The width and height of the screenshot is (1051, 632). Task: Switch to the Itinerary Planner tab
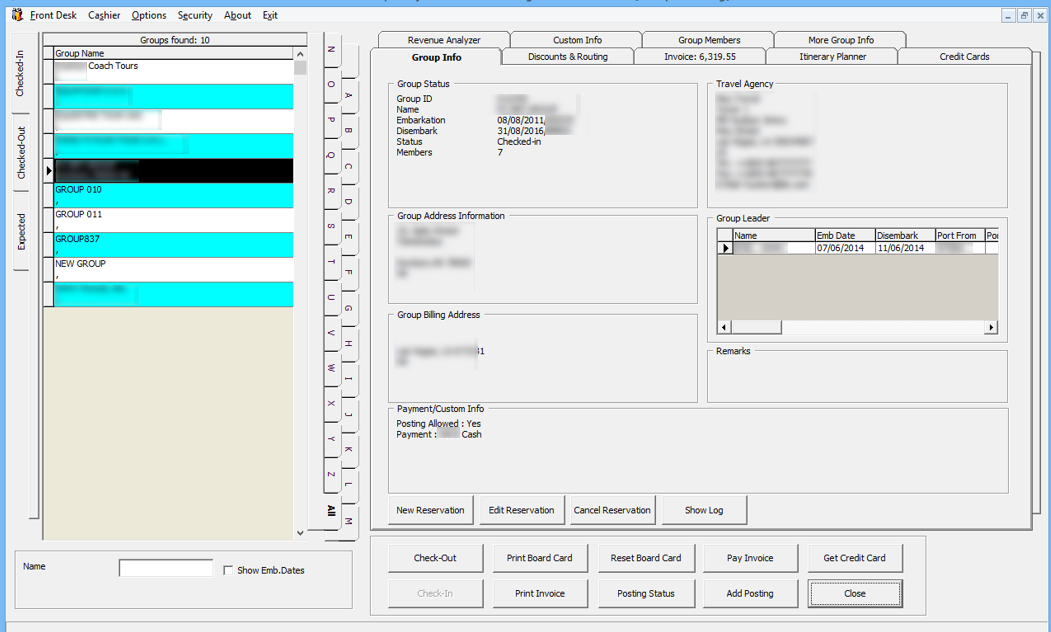click(832, 57)
